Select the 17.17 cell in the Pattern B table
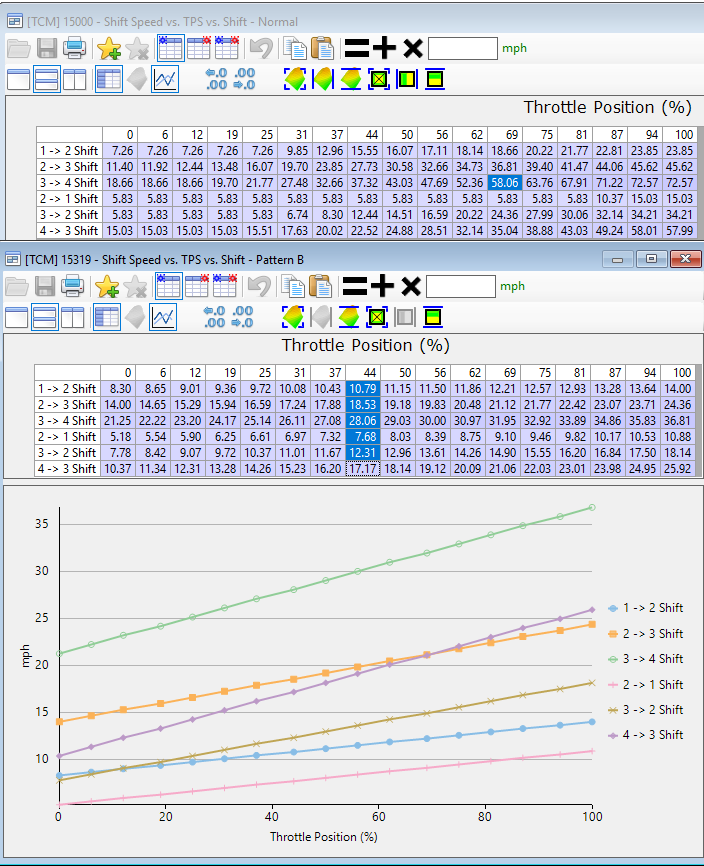 [363, 469]
